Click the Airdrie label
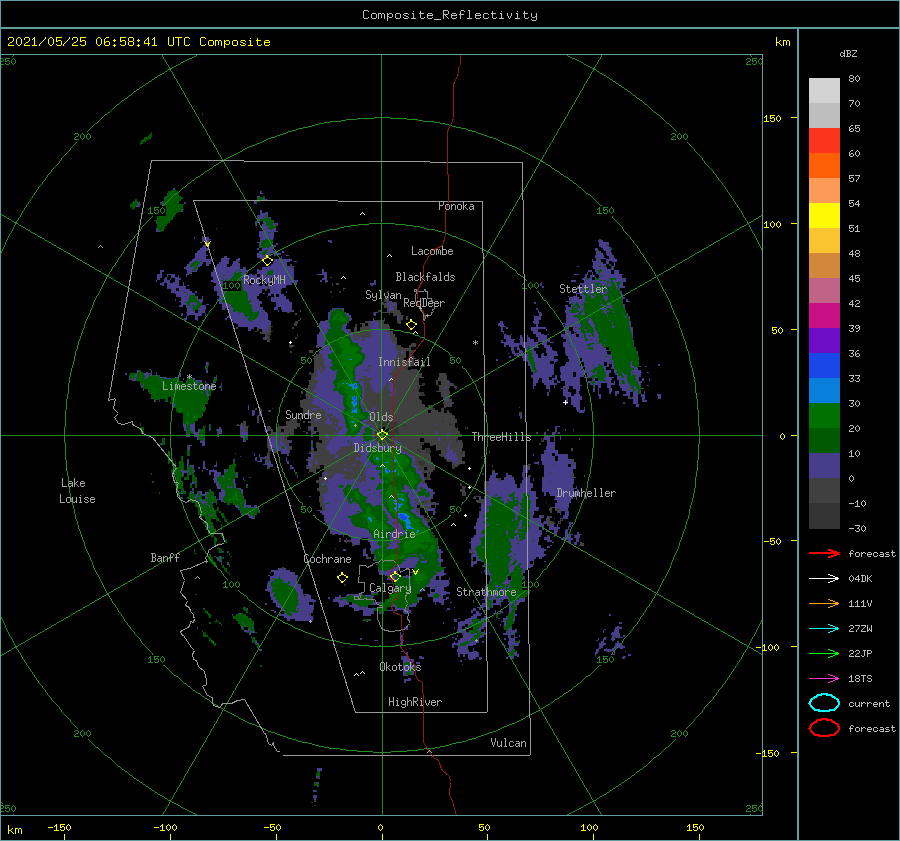The width and height of the screenshot is (900, 841). [394, 534]
